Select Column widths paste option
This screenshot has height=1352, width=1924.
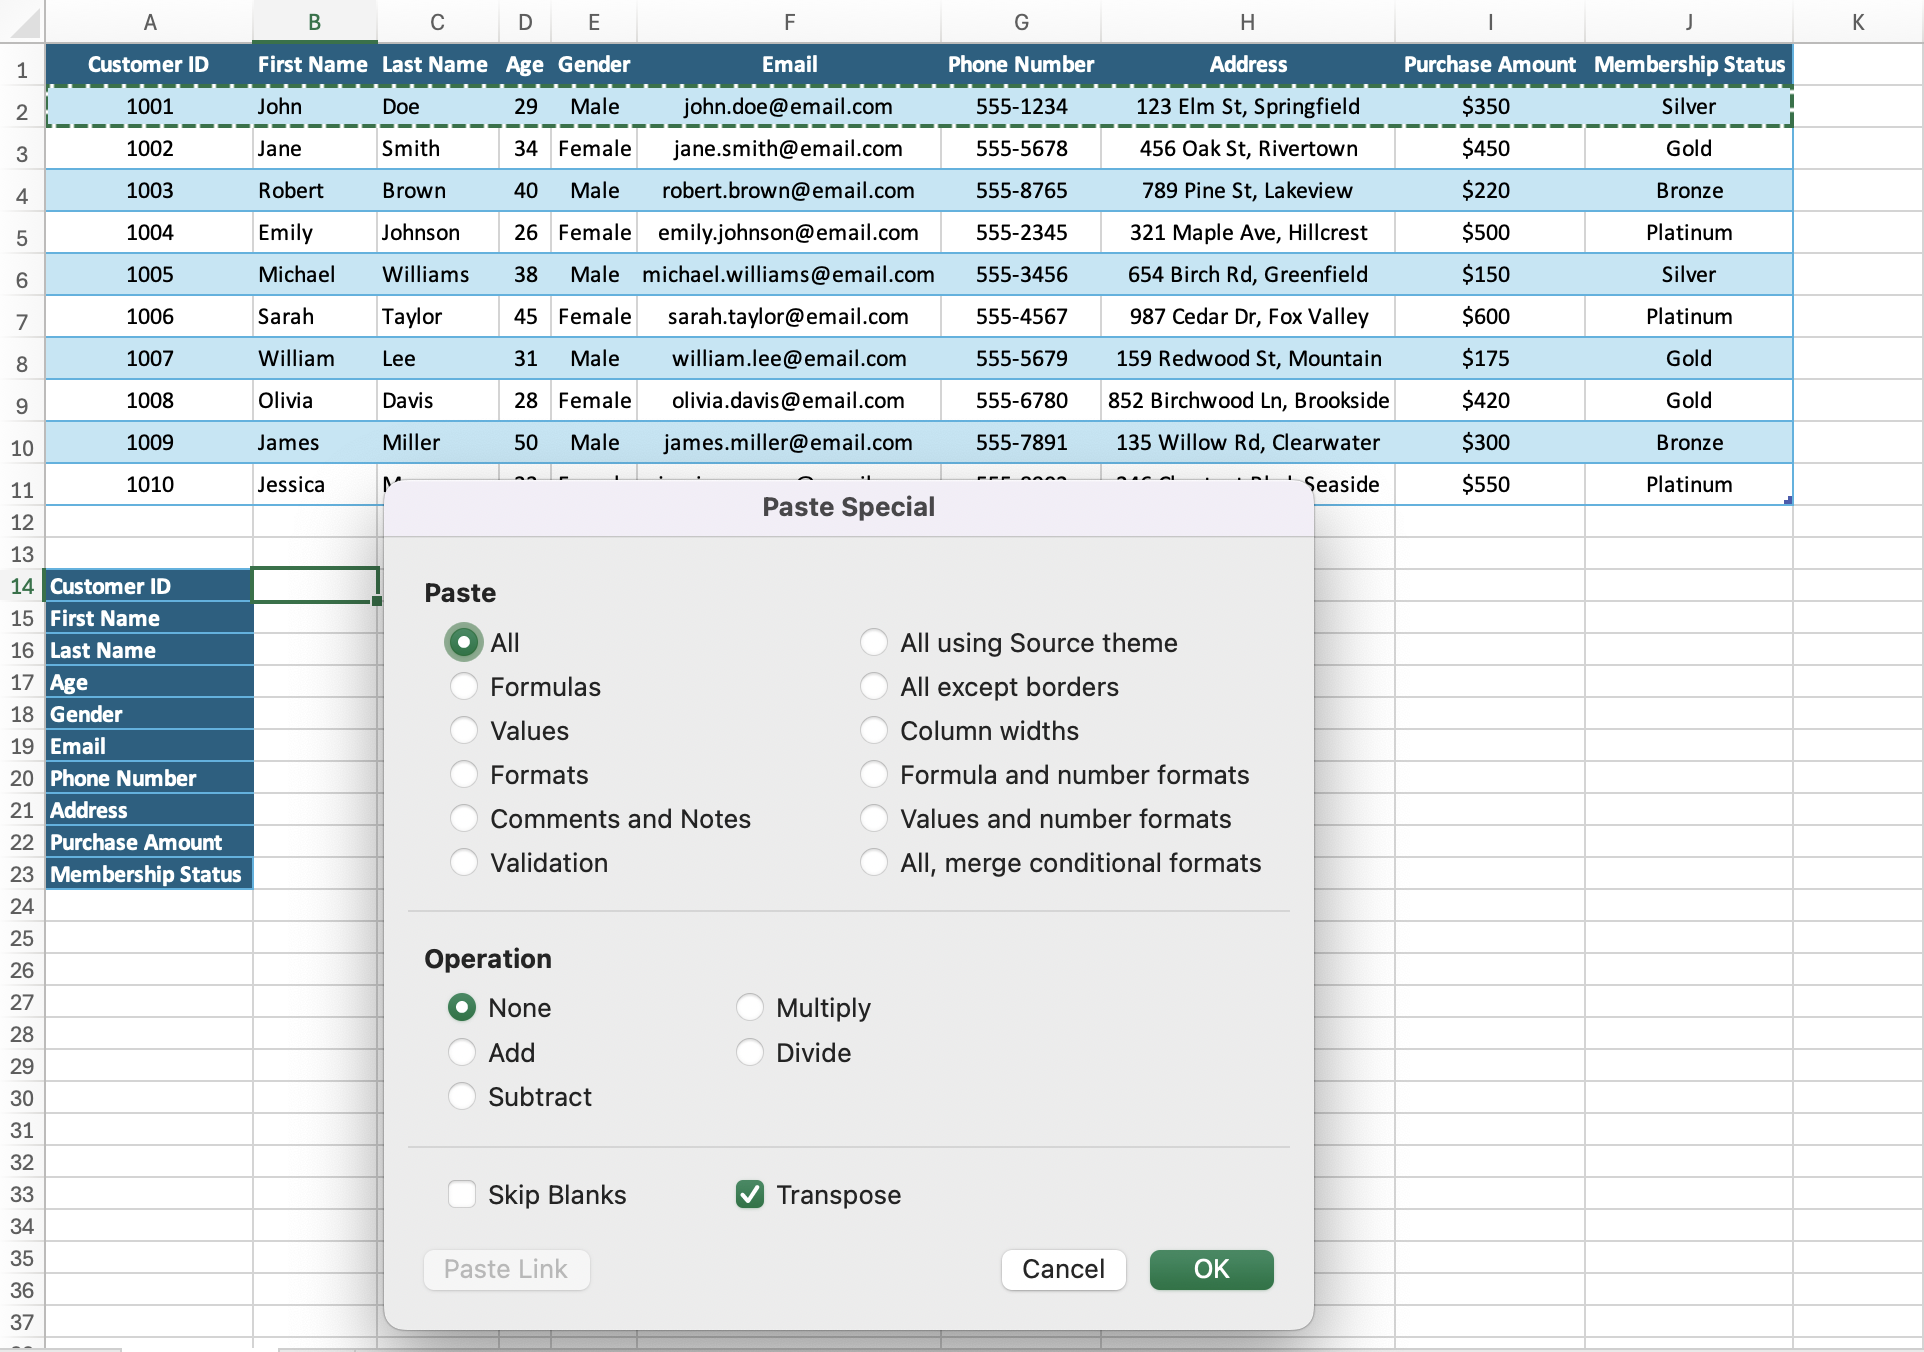tap(873, 731)
